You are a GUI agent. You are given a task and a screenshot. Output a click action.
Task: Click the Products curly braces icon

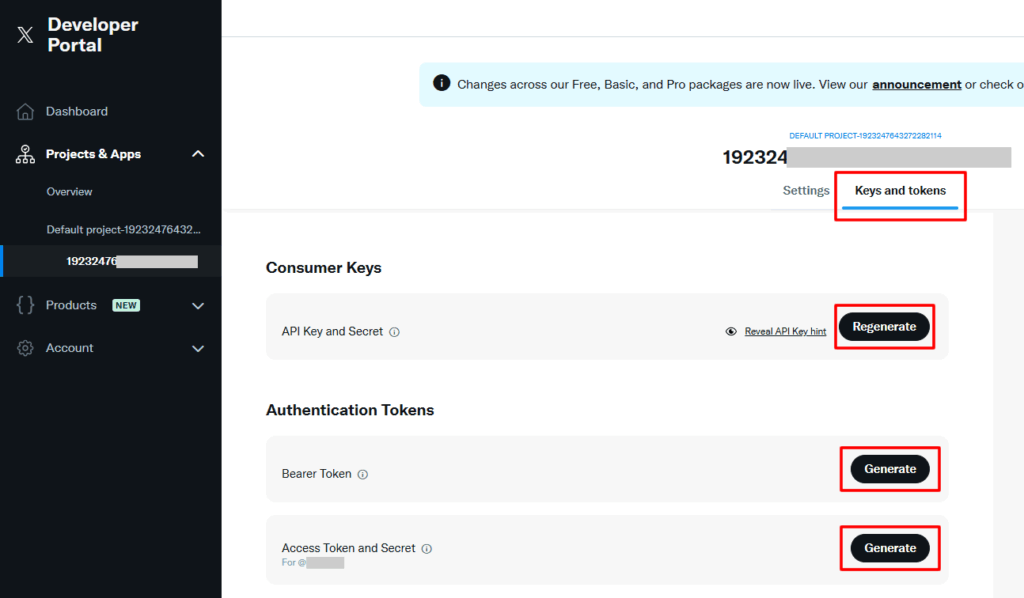point(25,305)
